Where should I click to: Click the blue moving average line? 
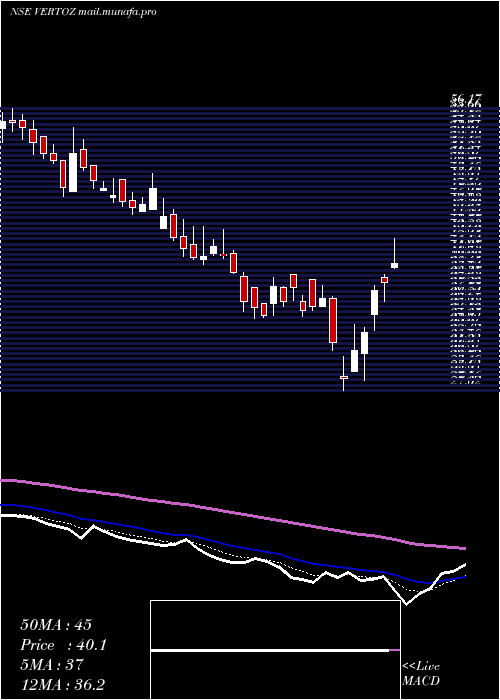[232, 546]
